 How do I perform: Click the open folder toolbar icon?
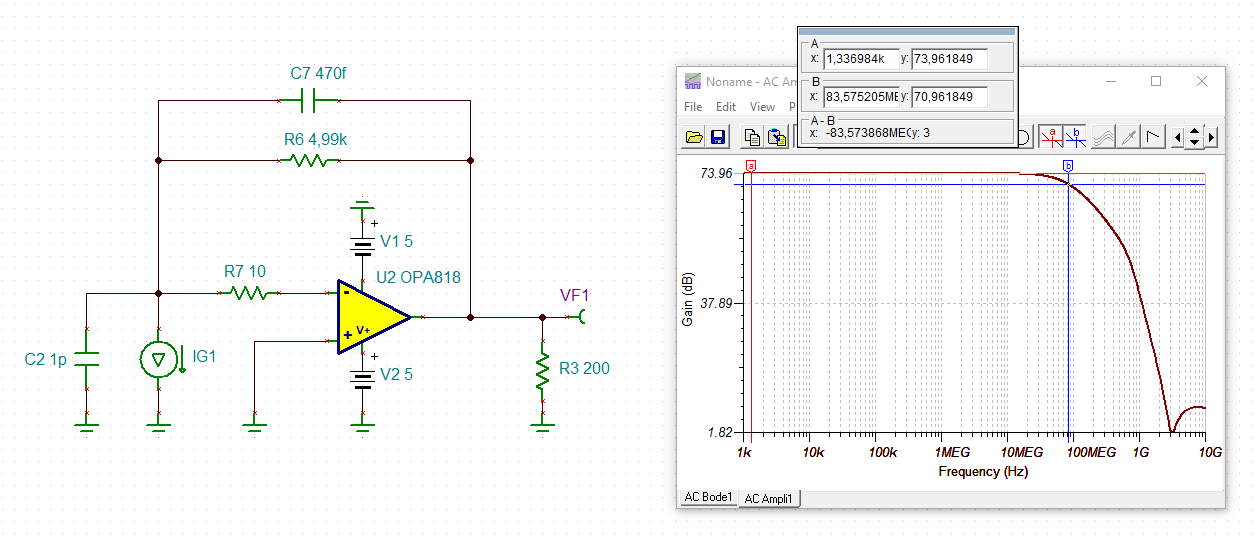coord(694,137)
